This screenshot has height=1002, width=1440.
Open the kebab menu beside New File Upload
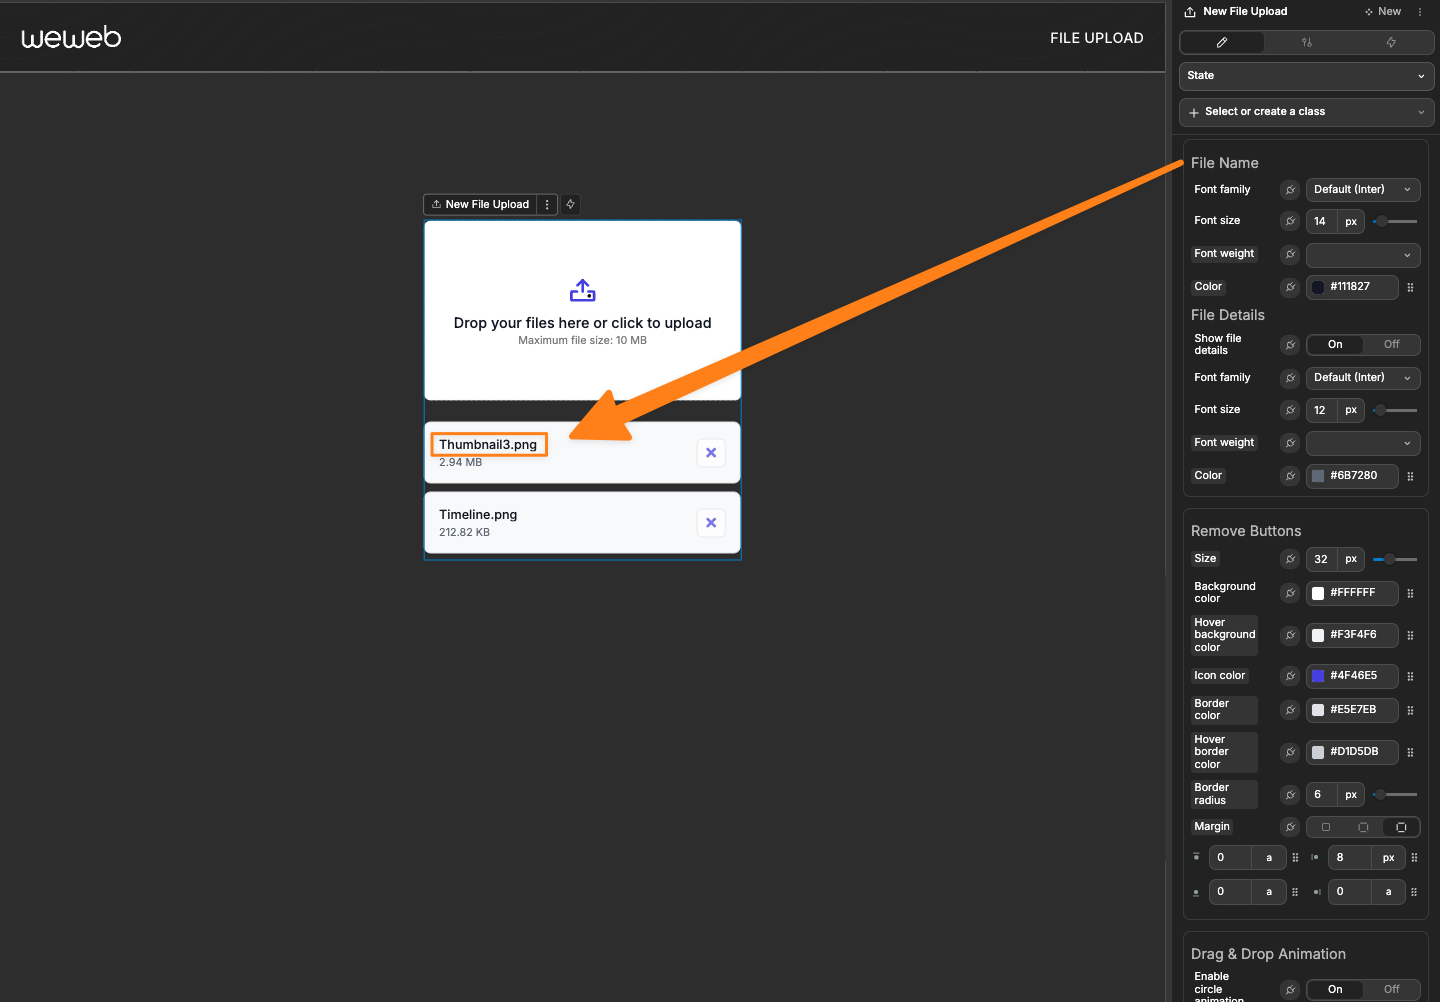click(547, 204)
